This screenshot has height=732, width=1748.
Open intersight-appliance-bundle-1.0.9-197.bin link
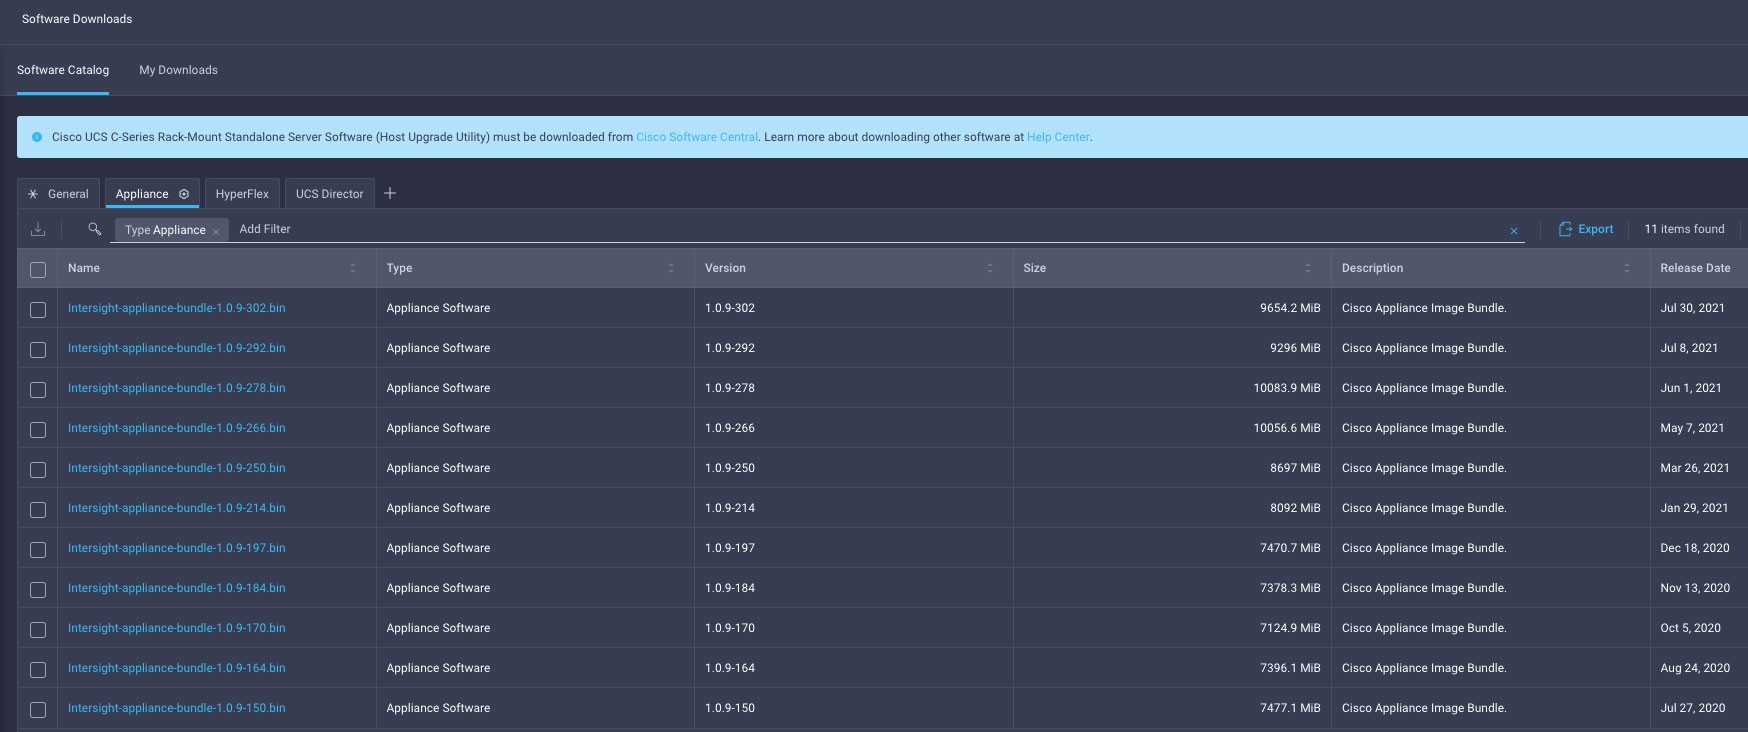coord(177,548)
